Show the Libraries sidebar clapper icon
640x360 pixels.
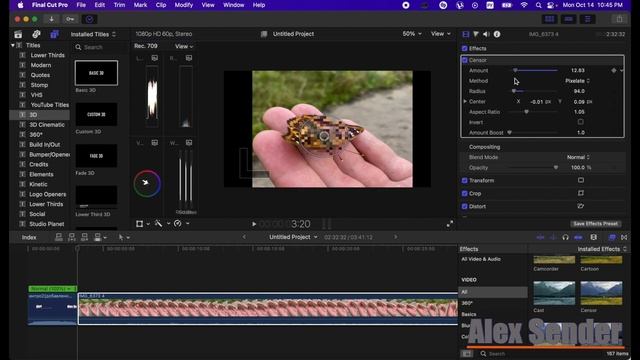tap(18, 34)
